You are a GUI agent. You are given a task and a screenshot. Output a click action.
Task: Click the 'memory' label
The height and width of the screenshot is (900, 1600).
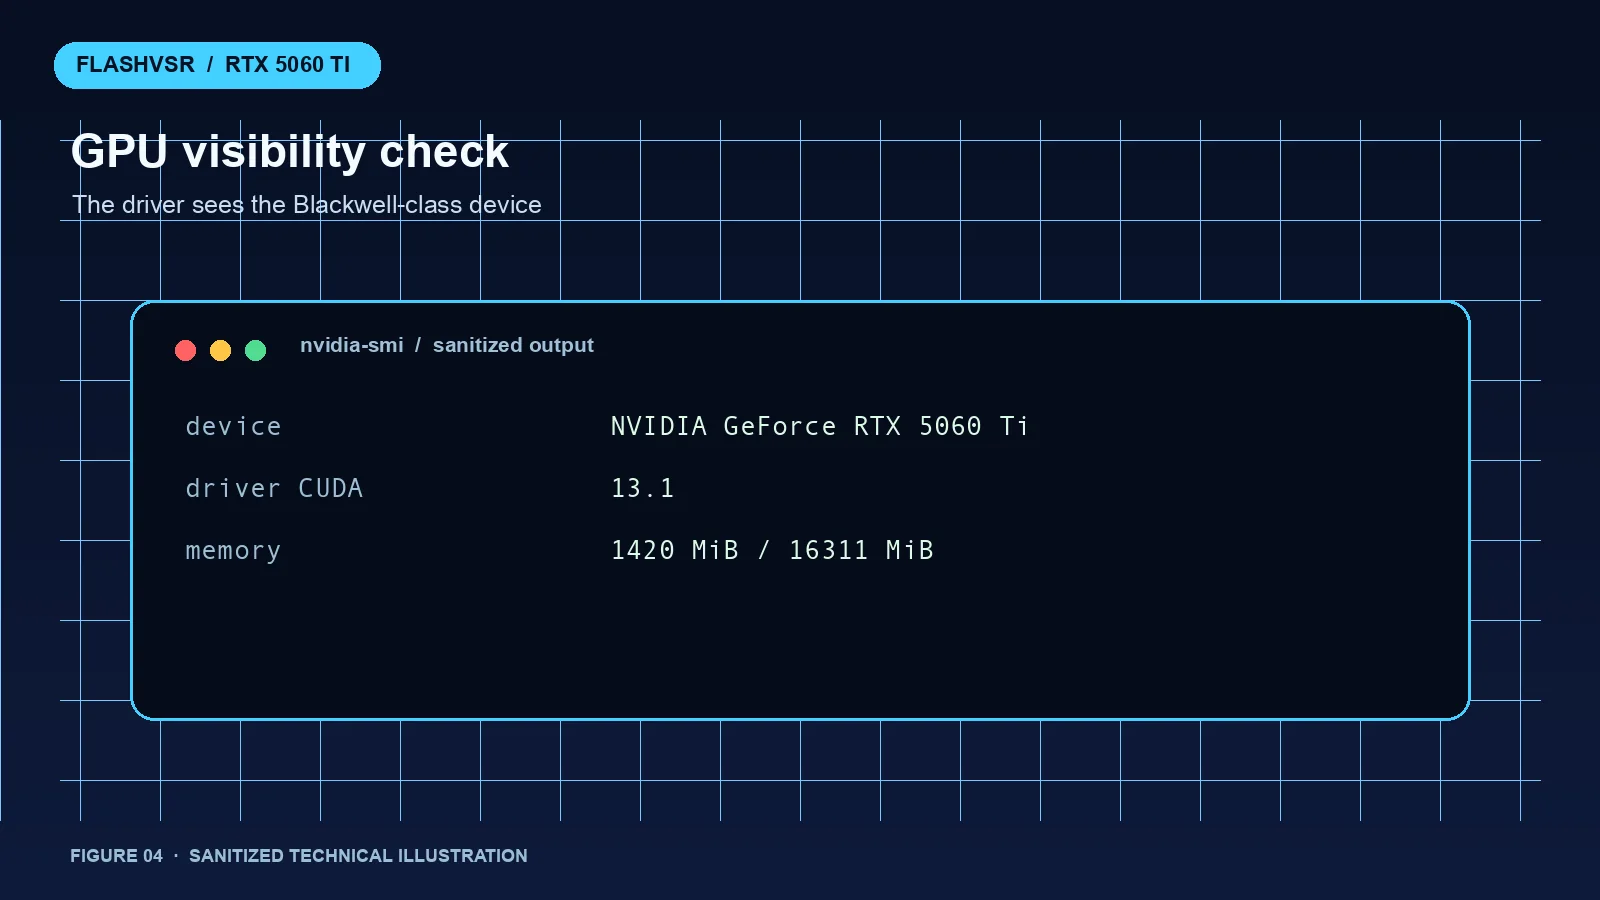pos(233,551)
